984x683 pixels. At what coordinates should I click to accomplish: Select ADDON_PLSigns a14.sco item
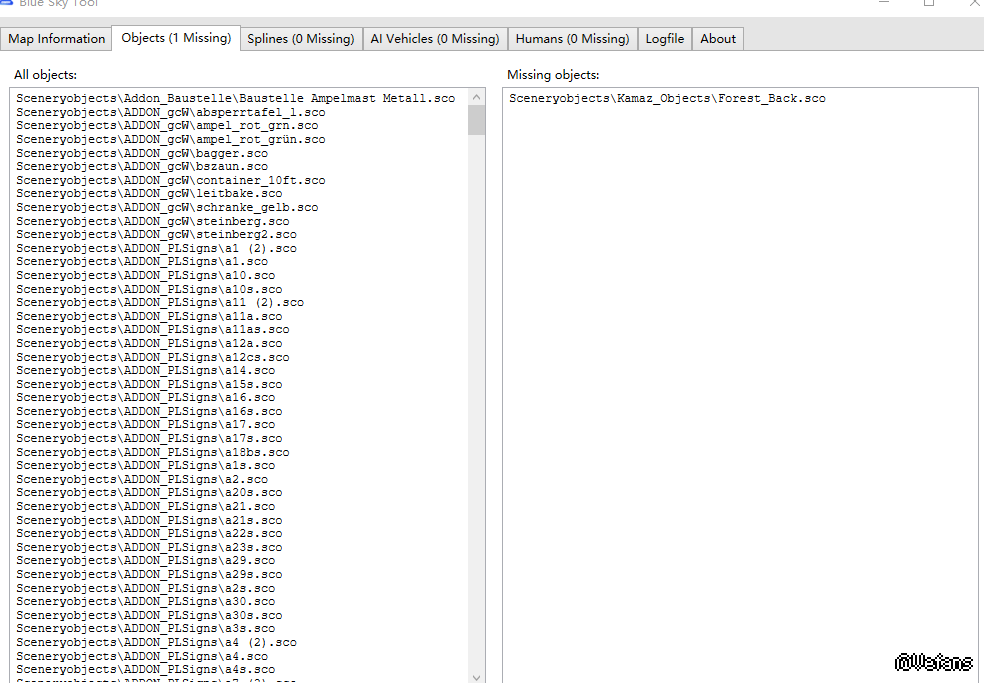click(145, 370)
